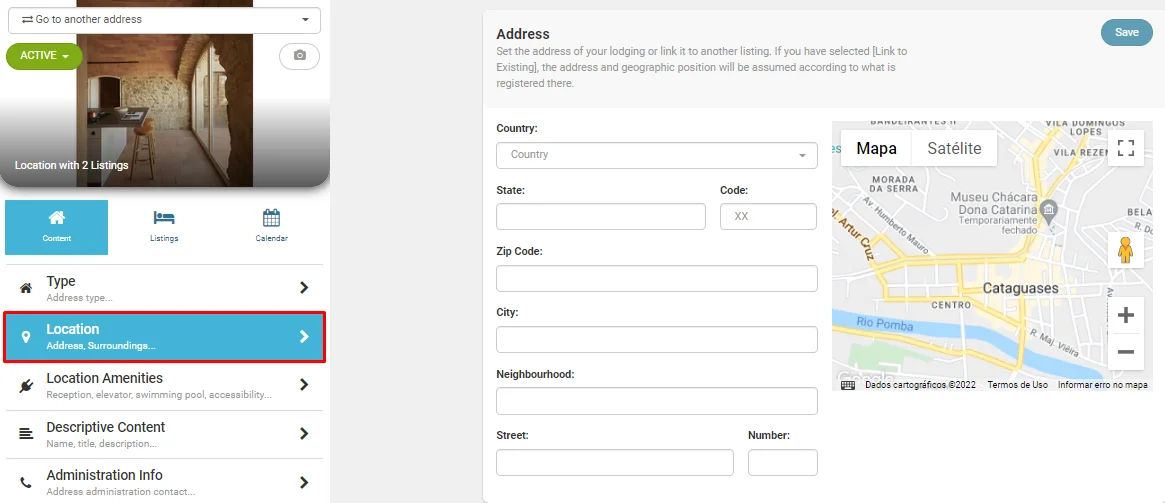Select the Mapa map view

(876, 149)
